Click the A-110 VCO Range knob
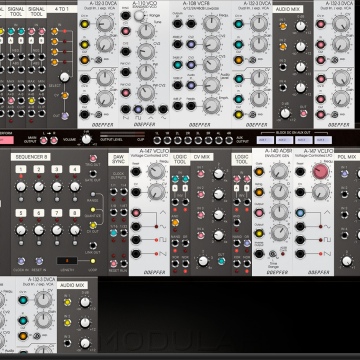The width and height of the screenshot is (360, 360). coord(139,15)
